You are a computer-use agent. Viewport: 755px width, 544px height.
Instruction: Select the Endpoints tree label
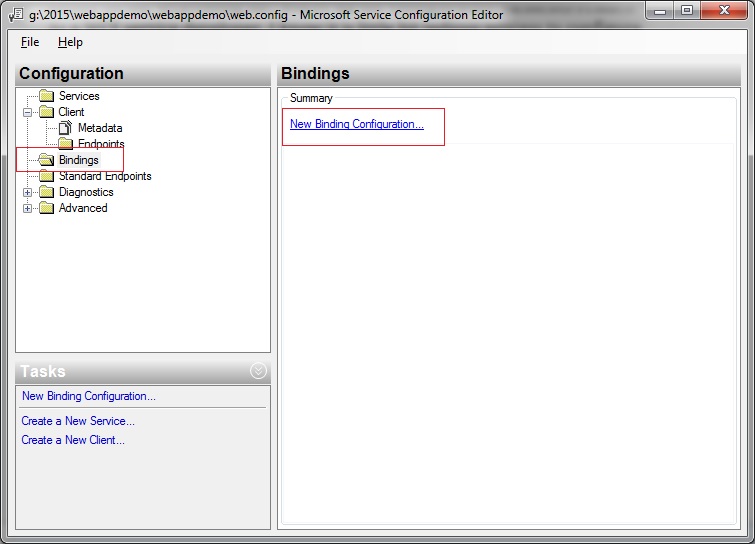(x=101, y=143)
